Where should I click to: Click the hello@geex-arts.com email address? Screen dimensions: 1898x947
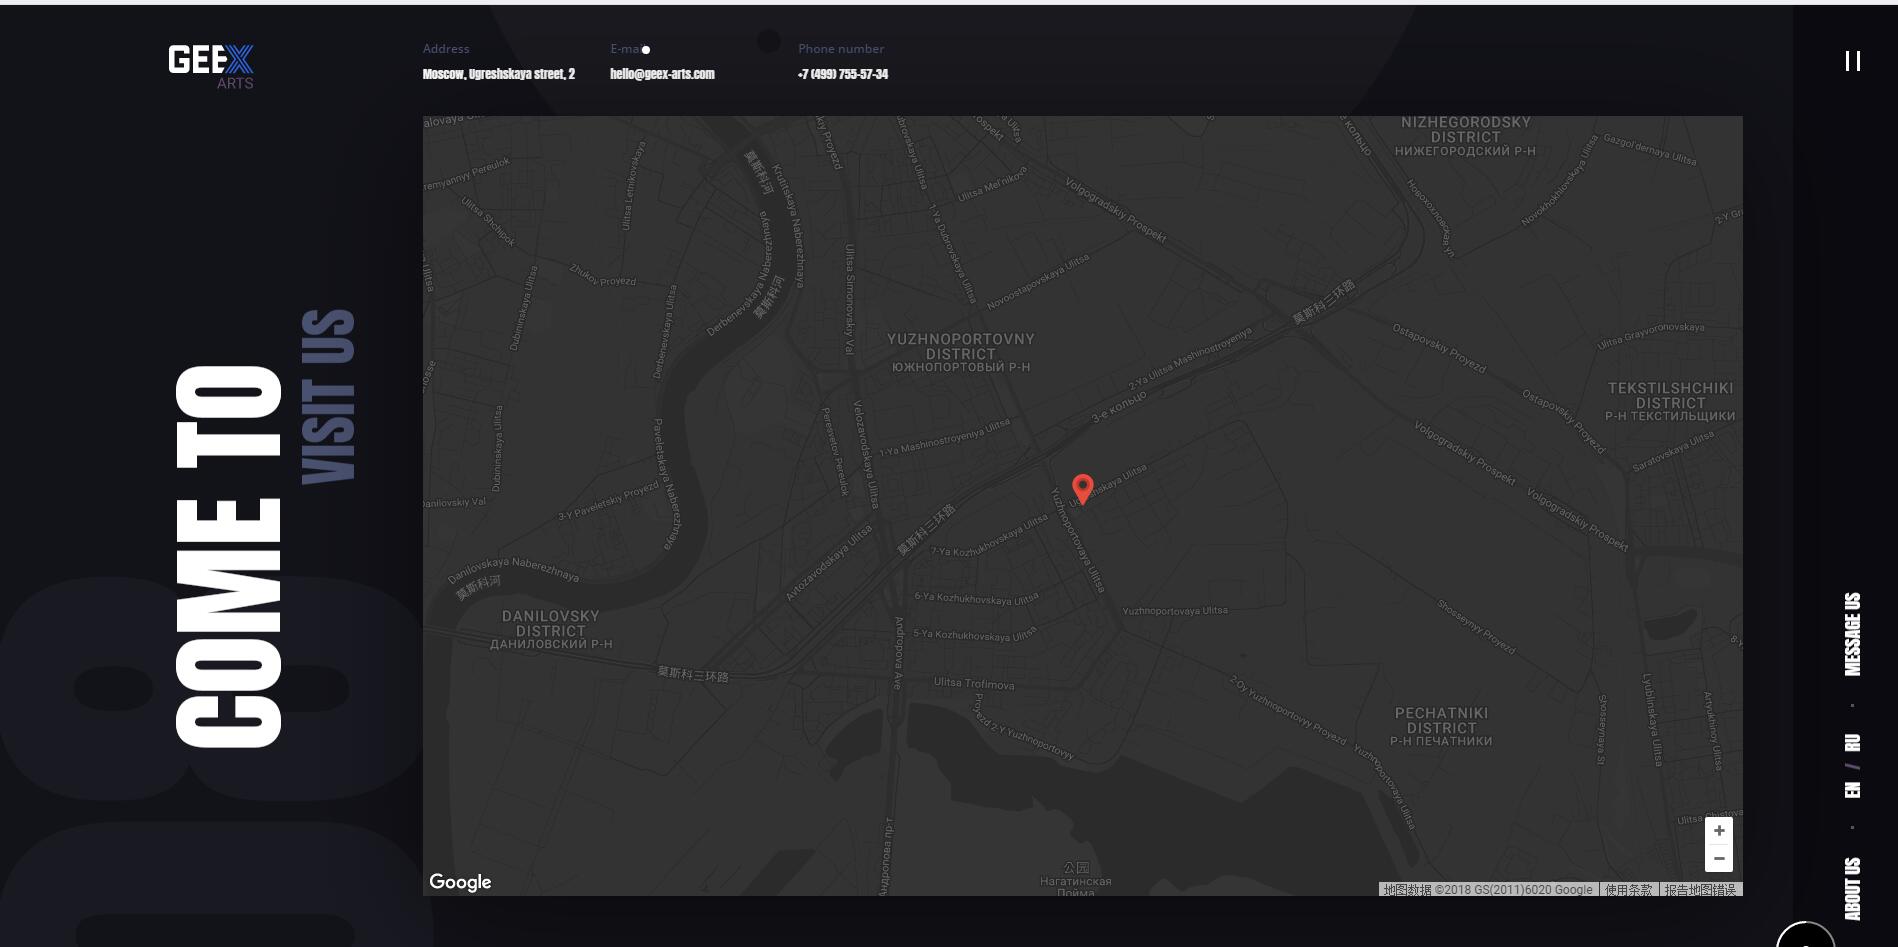tap(662, 74)
